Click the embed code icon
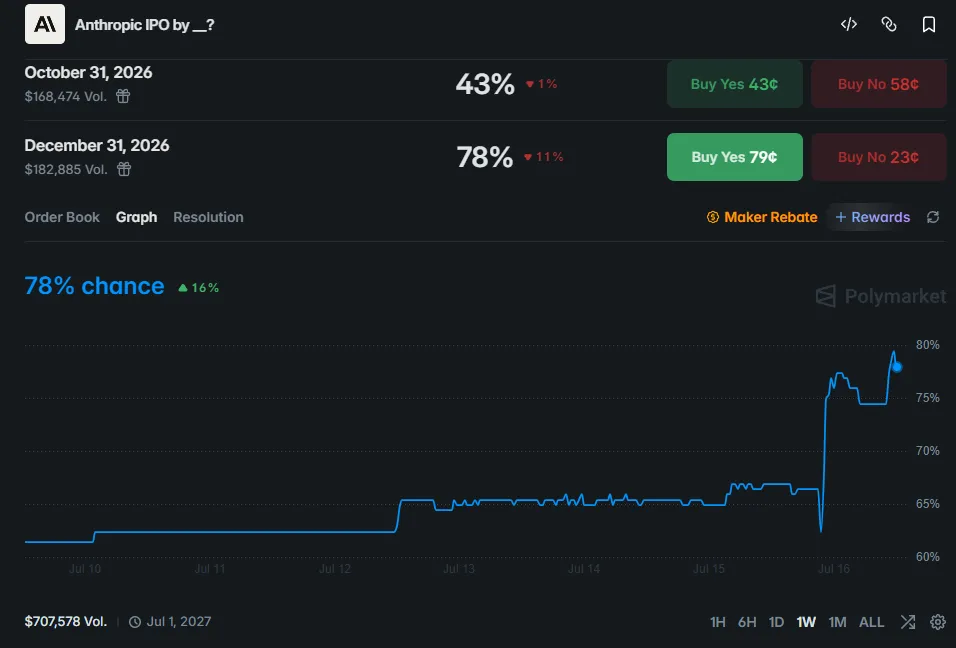The height and width of the screenshot is (648, 956). tap(849, 24)
